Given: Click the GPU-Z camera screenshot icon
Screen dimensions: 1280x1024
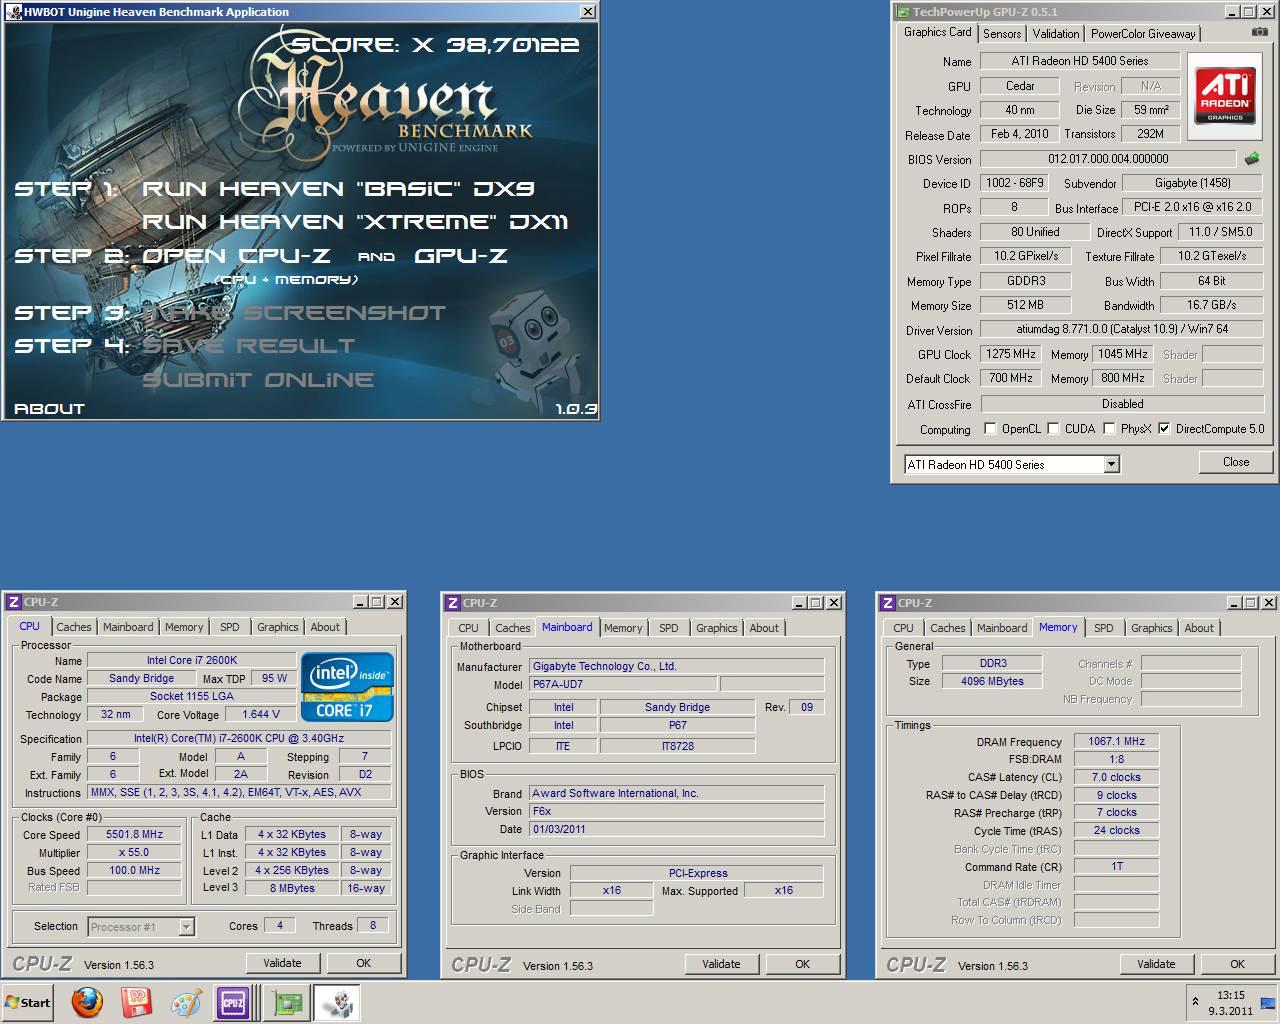Looking at the screenshot, I should click(x=1259, y=32).
